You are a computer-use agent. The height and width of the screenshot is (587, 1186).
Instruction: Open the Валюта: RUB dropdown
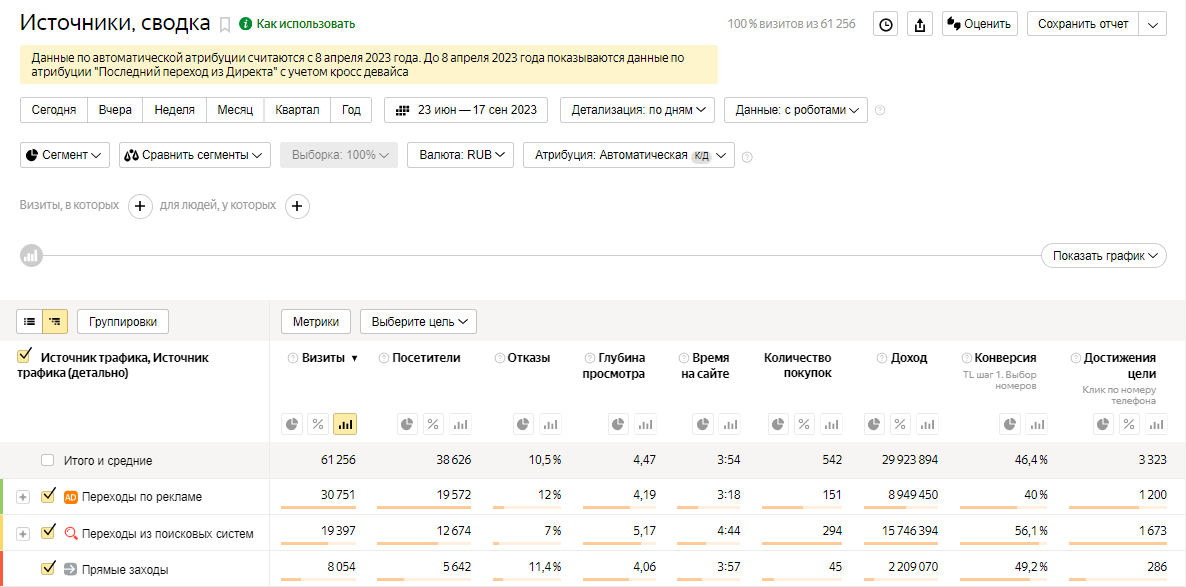(x=461, y=155)
